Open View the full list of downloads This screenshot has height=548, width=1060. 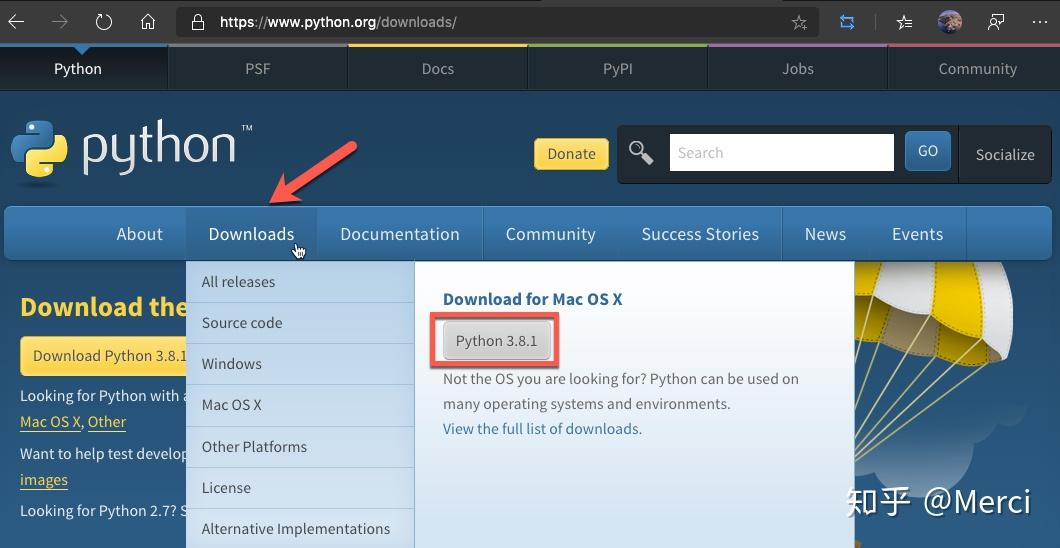(542, 429)
